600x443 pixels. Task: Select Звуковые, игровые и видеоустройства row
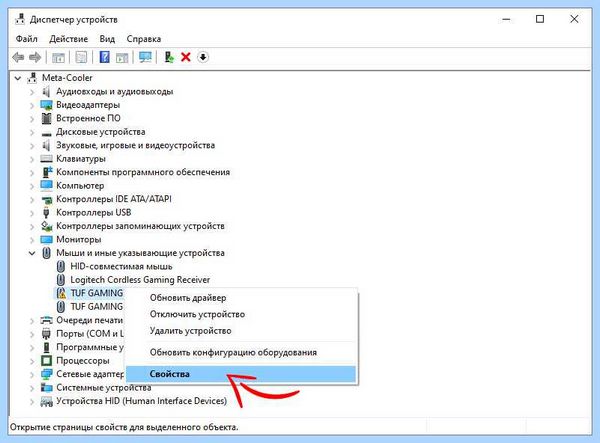tap(135, 145)
